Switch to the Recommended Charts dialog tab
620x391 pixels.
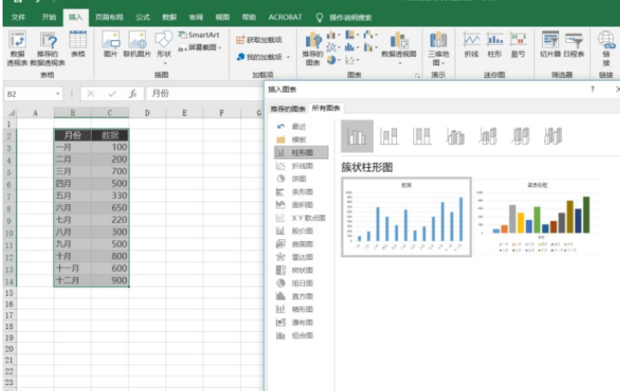pyautogui.click(x=288, y=109)
